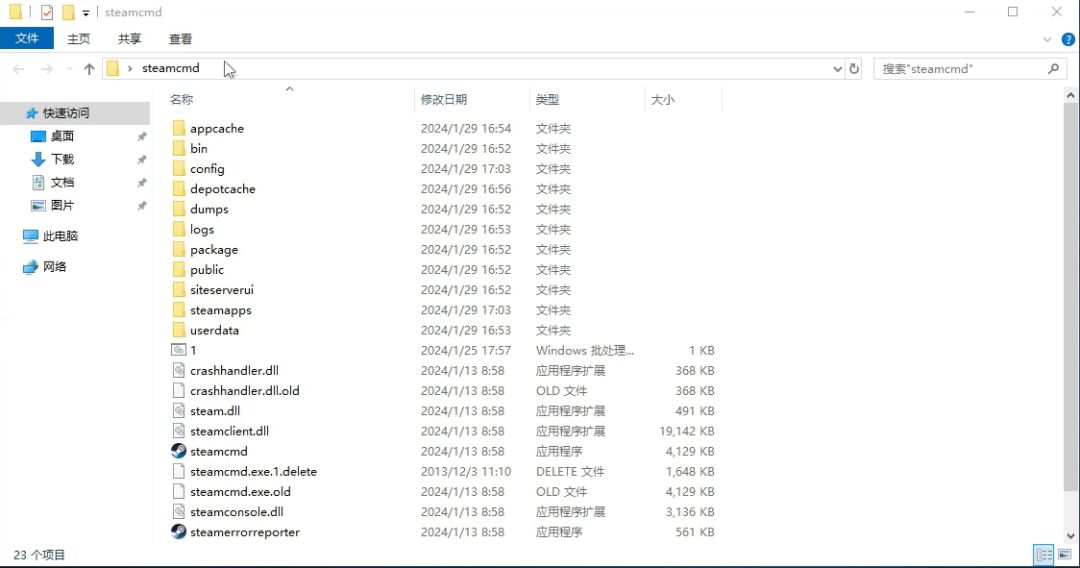Click the steamconsole.dll file icon
Screen dimensions: 1080x568
(179, 512)
